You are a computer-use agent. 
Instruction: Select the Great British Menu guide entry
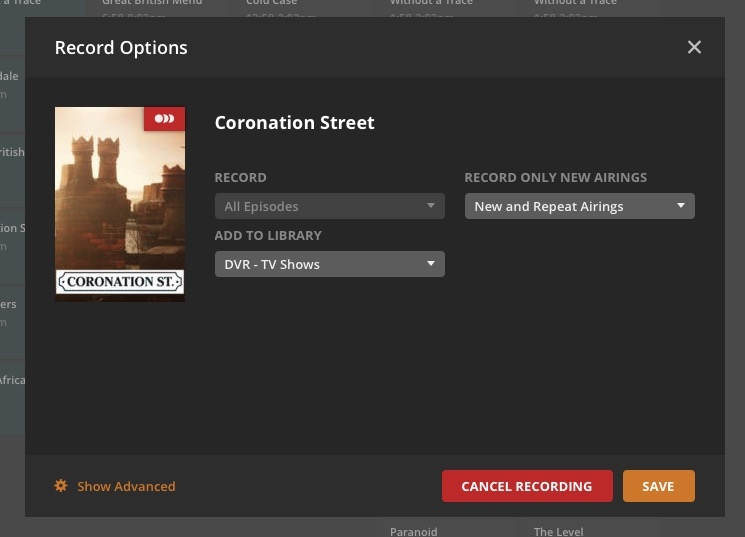152,6
